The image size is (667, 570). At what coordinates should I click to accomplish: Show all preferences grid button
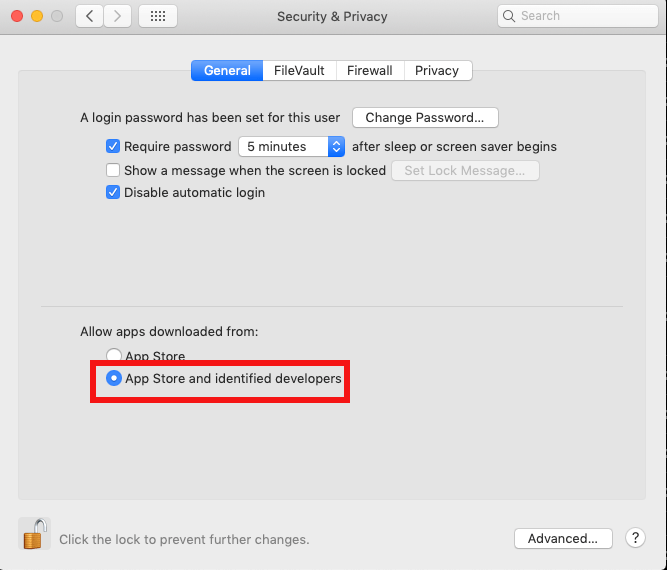[x=157, y=16]
